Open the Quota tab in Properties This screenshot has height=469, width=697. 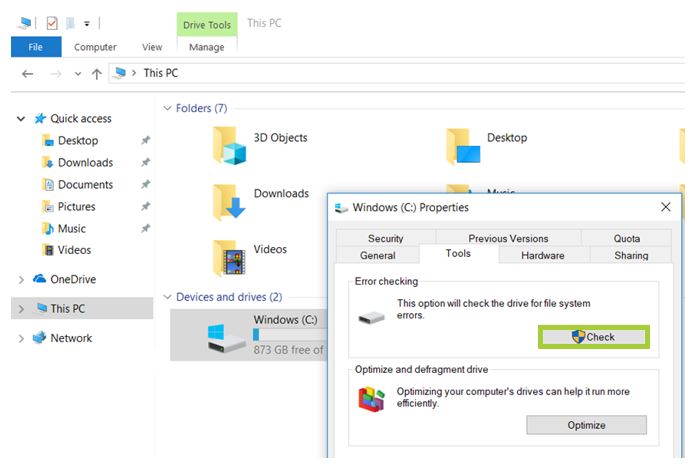(x=627, y=239)
